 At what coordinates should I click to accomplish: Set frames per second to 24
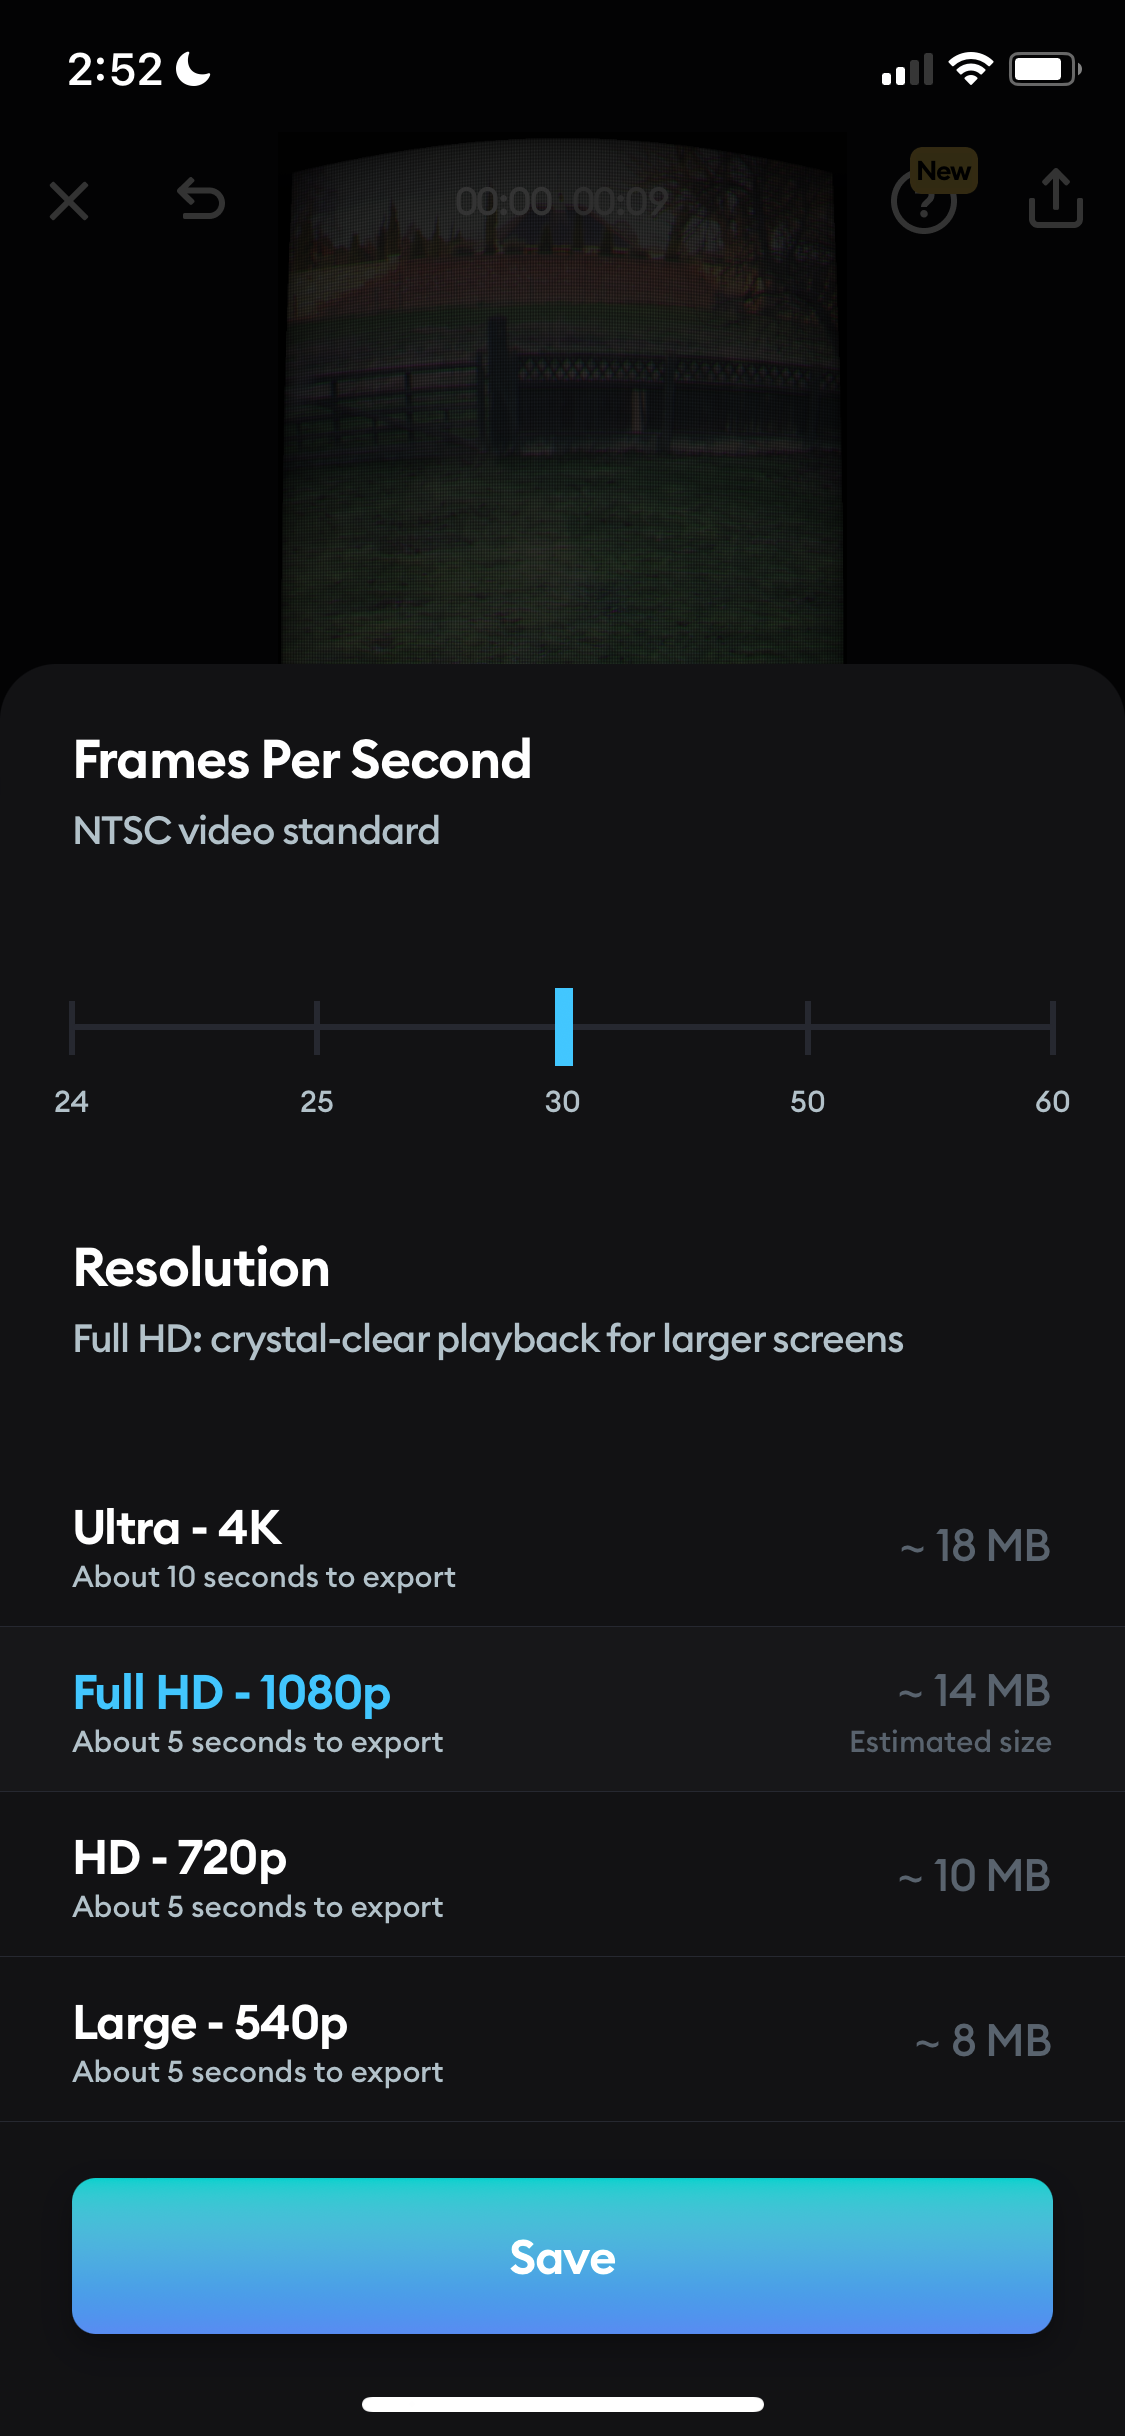pyautogui.click(x=70, y=1025)
